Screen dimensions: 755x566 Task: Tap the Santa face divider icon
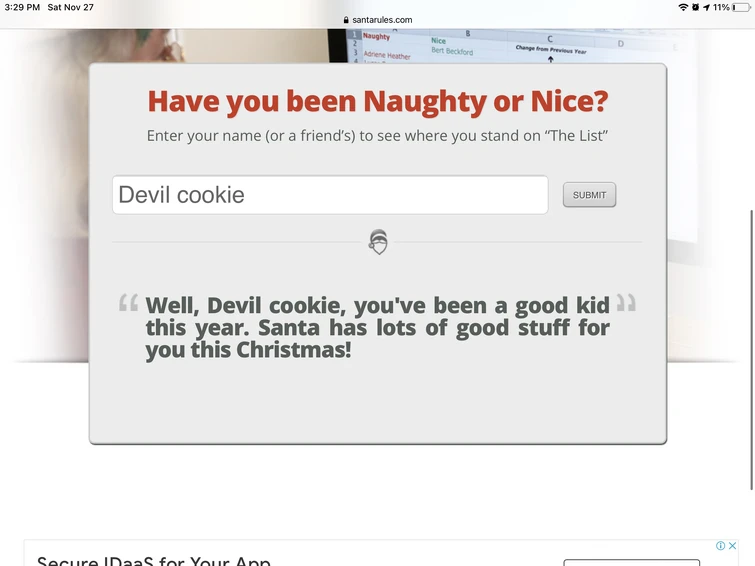[x=378, y=242]
